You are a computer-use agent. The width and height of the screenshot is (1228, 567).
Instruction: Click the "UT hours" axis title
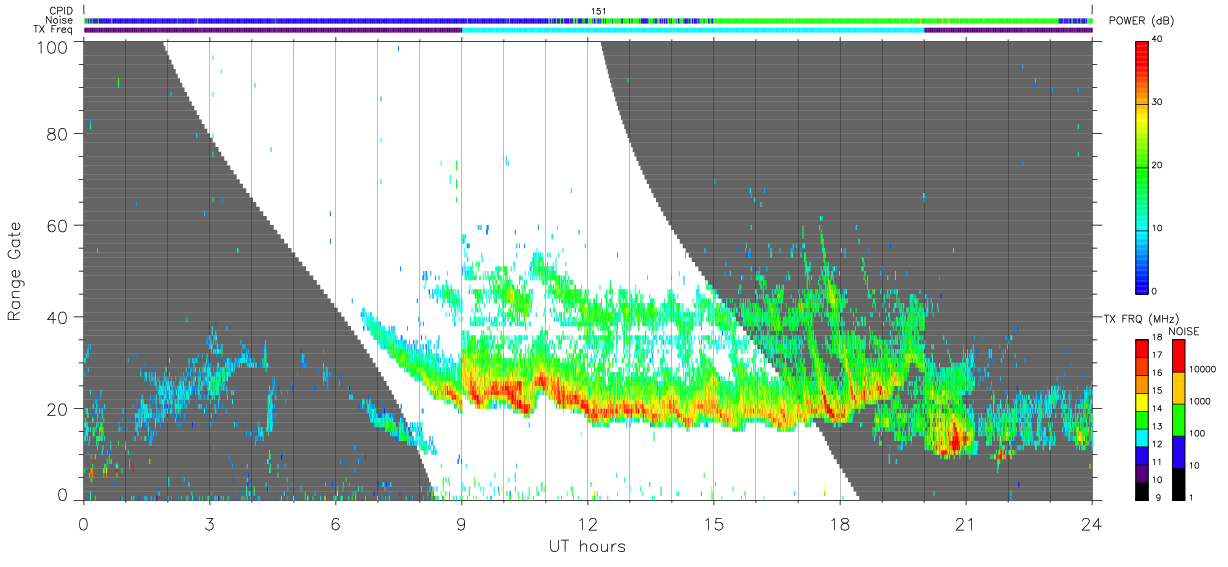tap(587, 546)
